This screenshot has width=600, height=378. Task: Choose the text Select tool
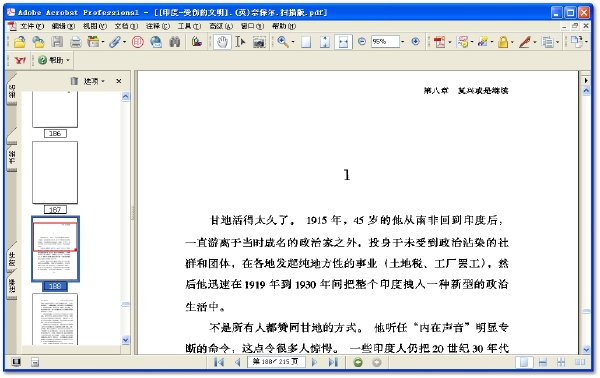pos(240,42)
